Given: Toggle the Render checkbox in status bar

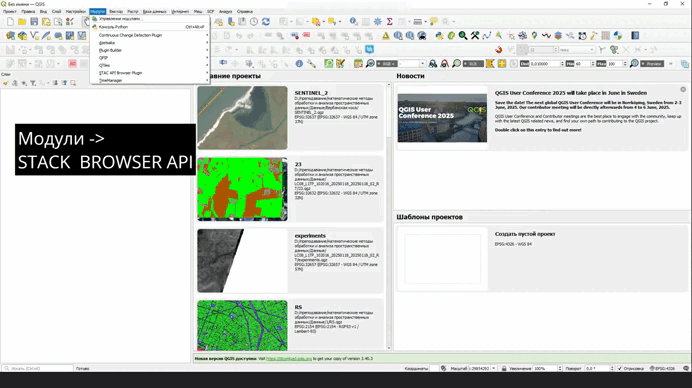Looking at the screenshot, I should coord(620,368).
